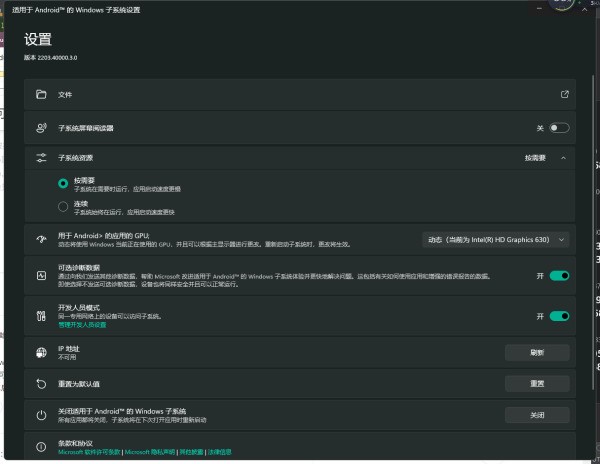Collapse the 子系统资源 section chevron

[x=563, y=158]
